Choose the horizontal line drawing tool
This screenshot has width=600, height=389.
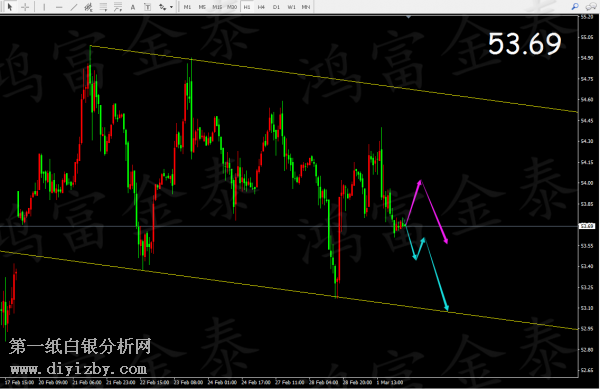[59, 7]
